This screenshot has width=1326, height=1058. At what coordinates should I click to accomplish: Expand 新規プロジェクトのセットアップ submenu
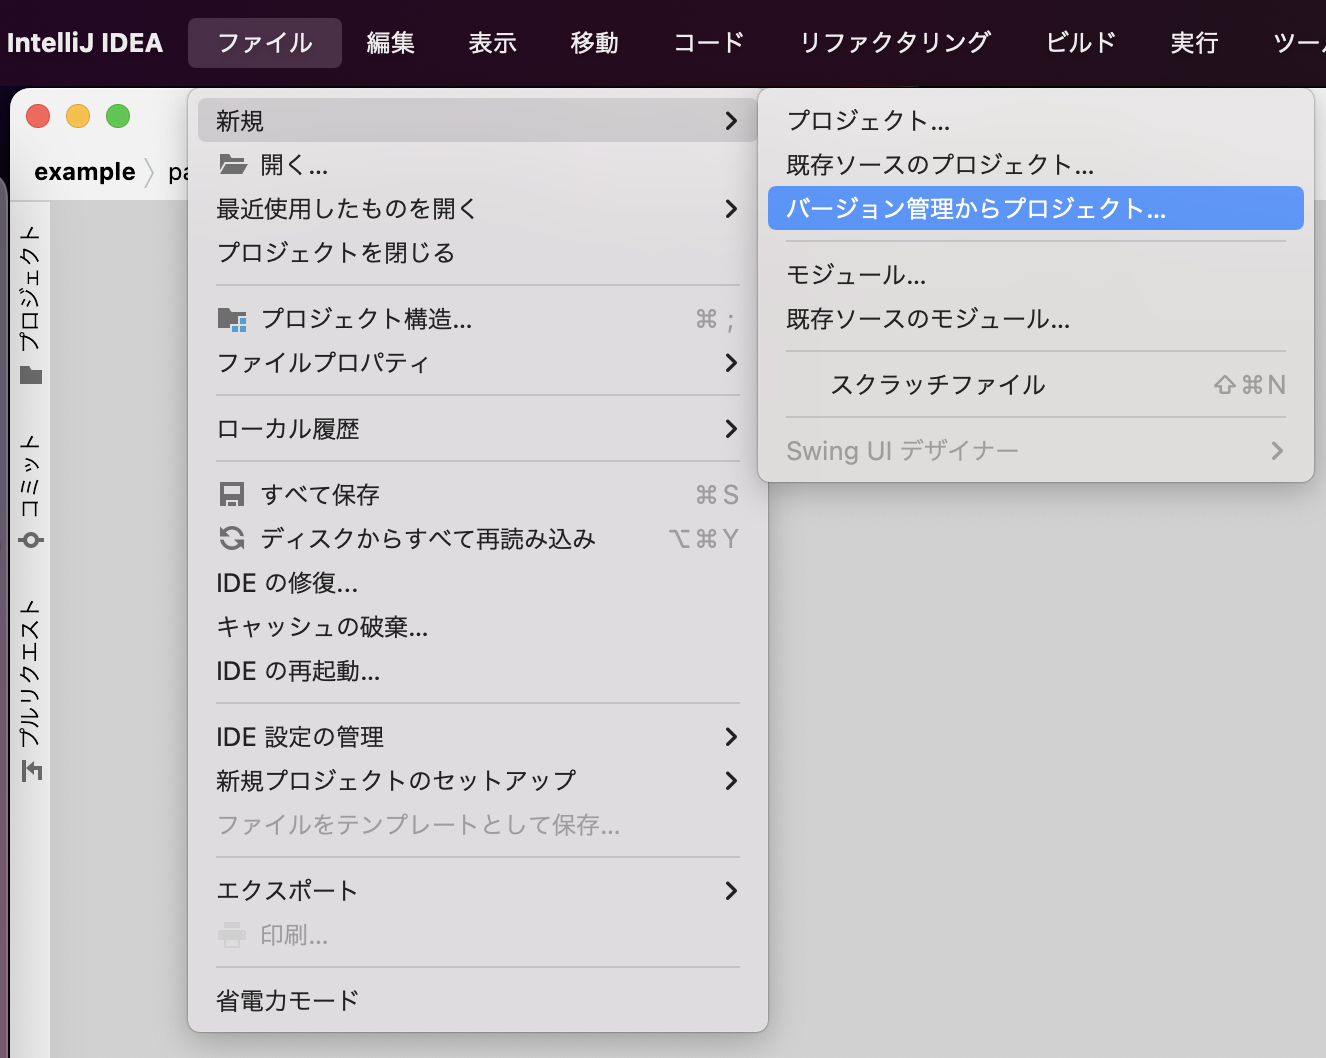pyautogui.click(x=731, y=781)
